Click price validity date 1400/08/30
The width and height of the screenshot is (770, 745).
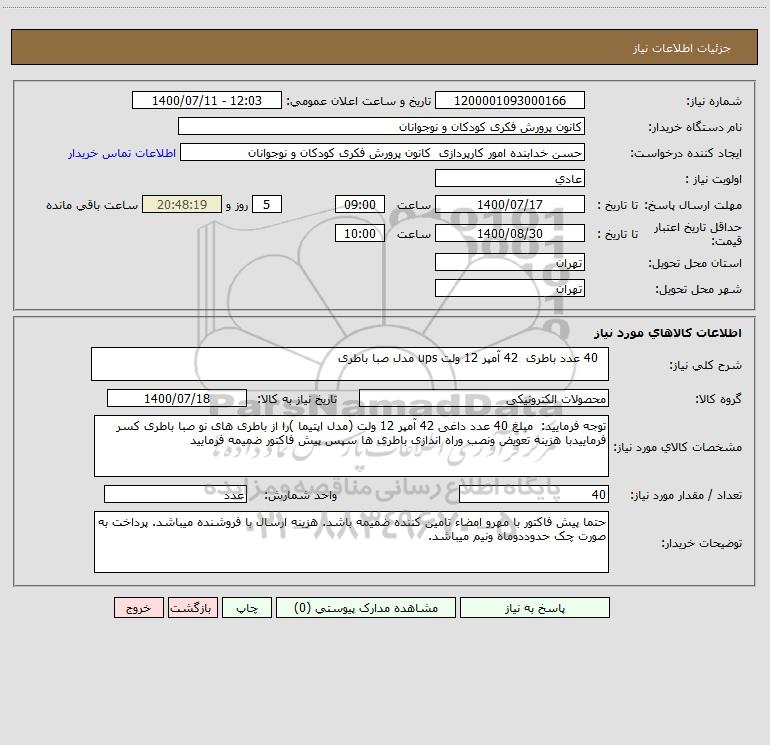coord(510,233)
